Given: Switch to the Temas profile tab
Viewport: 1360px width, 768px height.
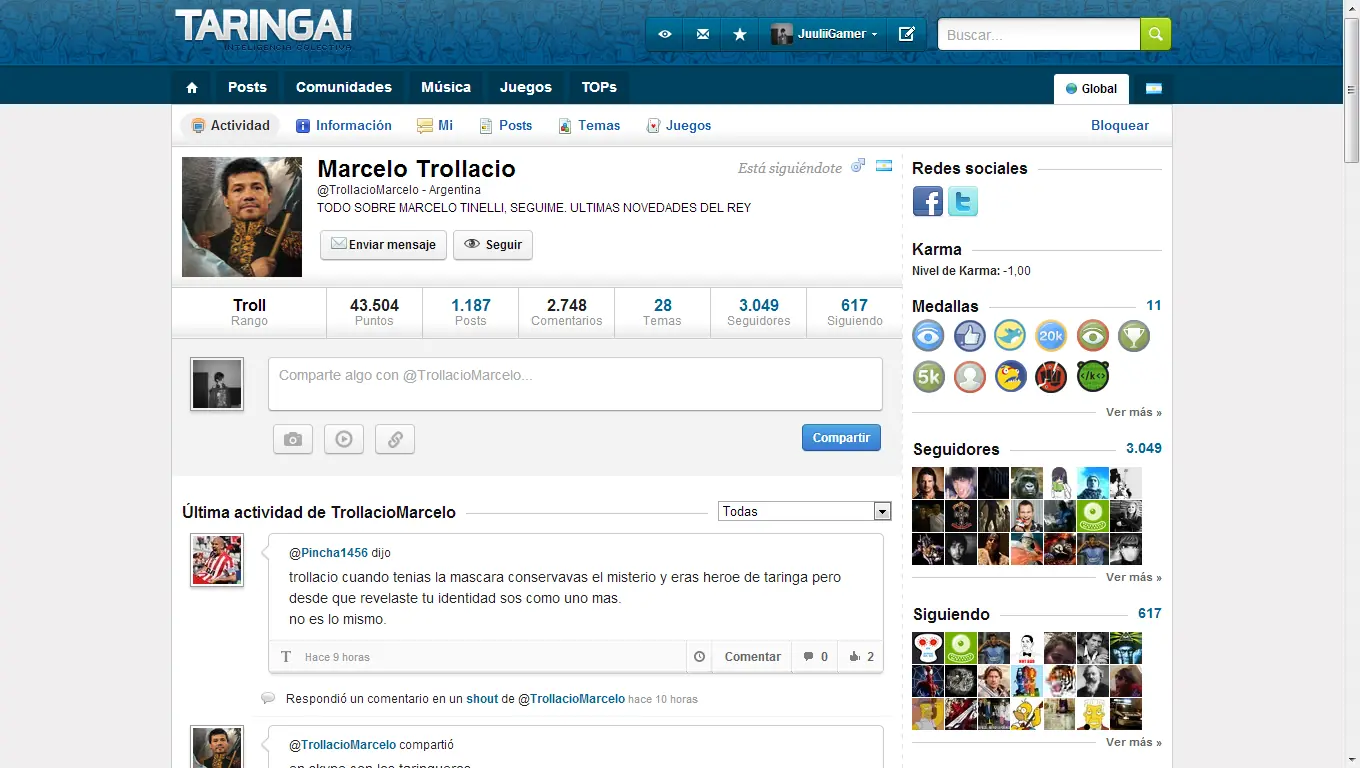Looking at the screenshot, I should tap(589, 125).
